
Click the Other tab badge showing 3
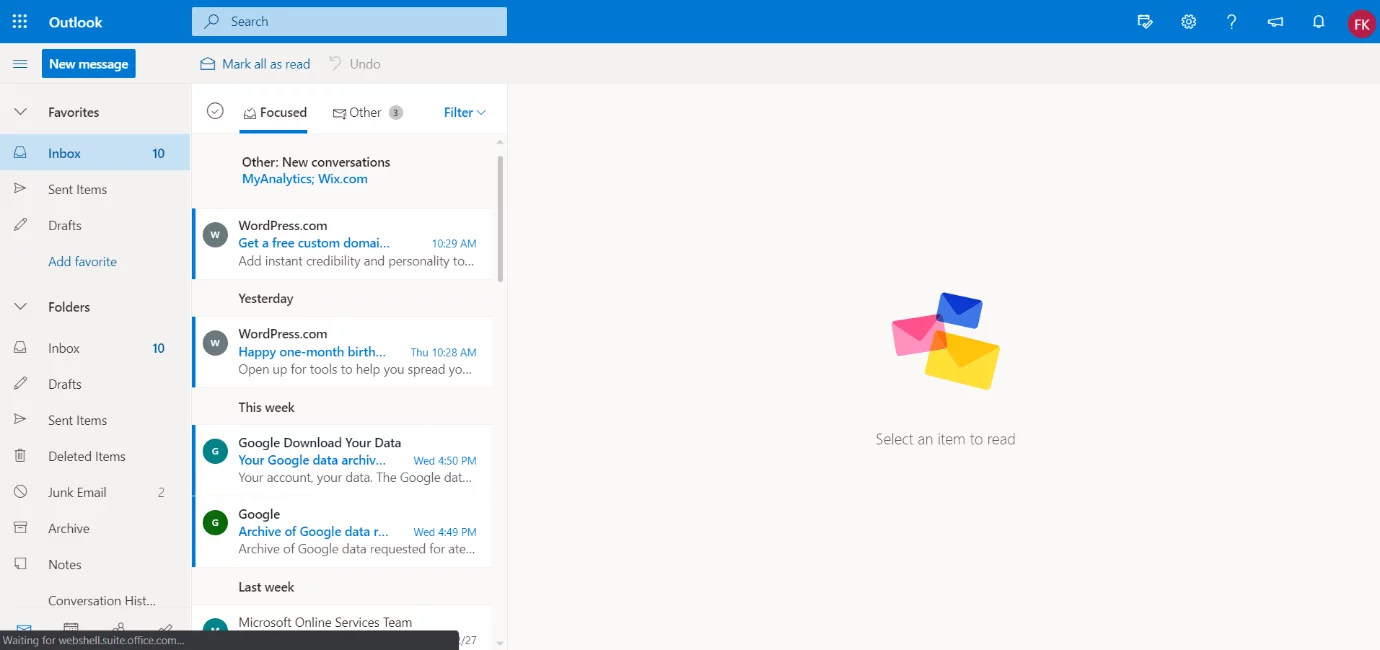[x=396, y=112]
